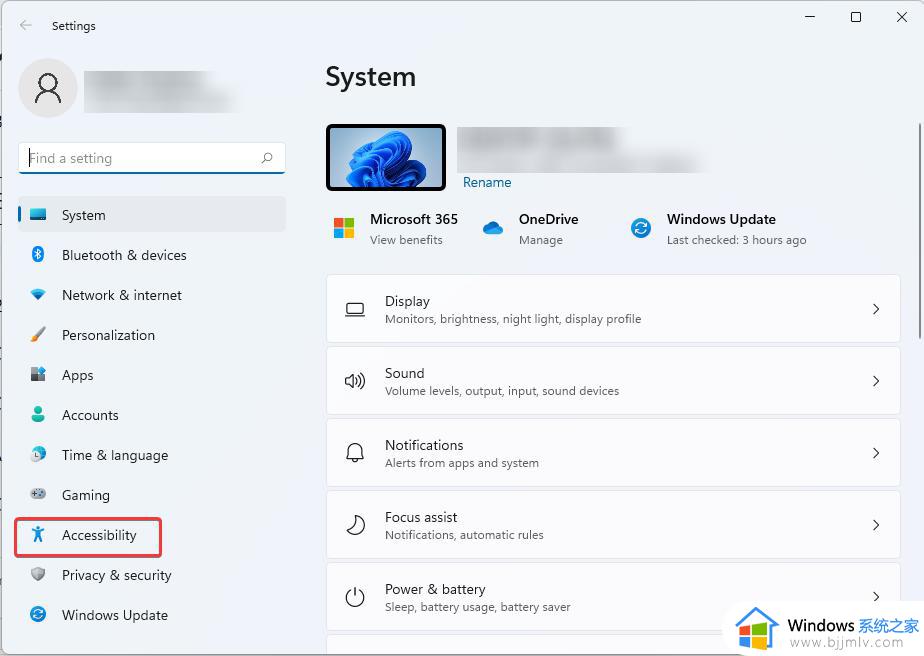Click the OneDrive cloud icon
This screenshot has height=656, width=924.
493,228
